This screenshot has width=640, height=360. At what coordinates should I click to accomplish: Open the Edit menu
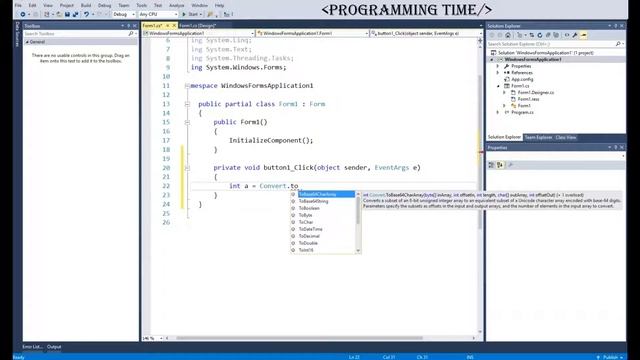point(33,5)
